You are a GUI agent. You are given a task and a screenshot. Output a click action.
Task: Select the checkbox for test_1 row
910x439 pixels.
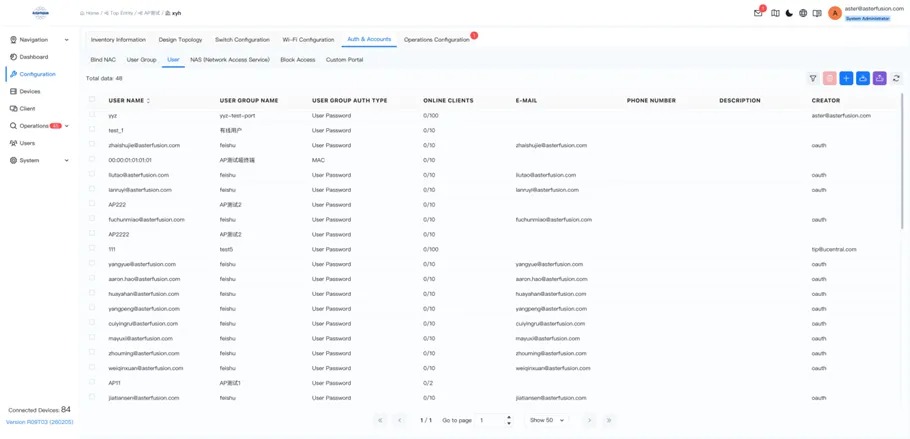point(92,130)
